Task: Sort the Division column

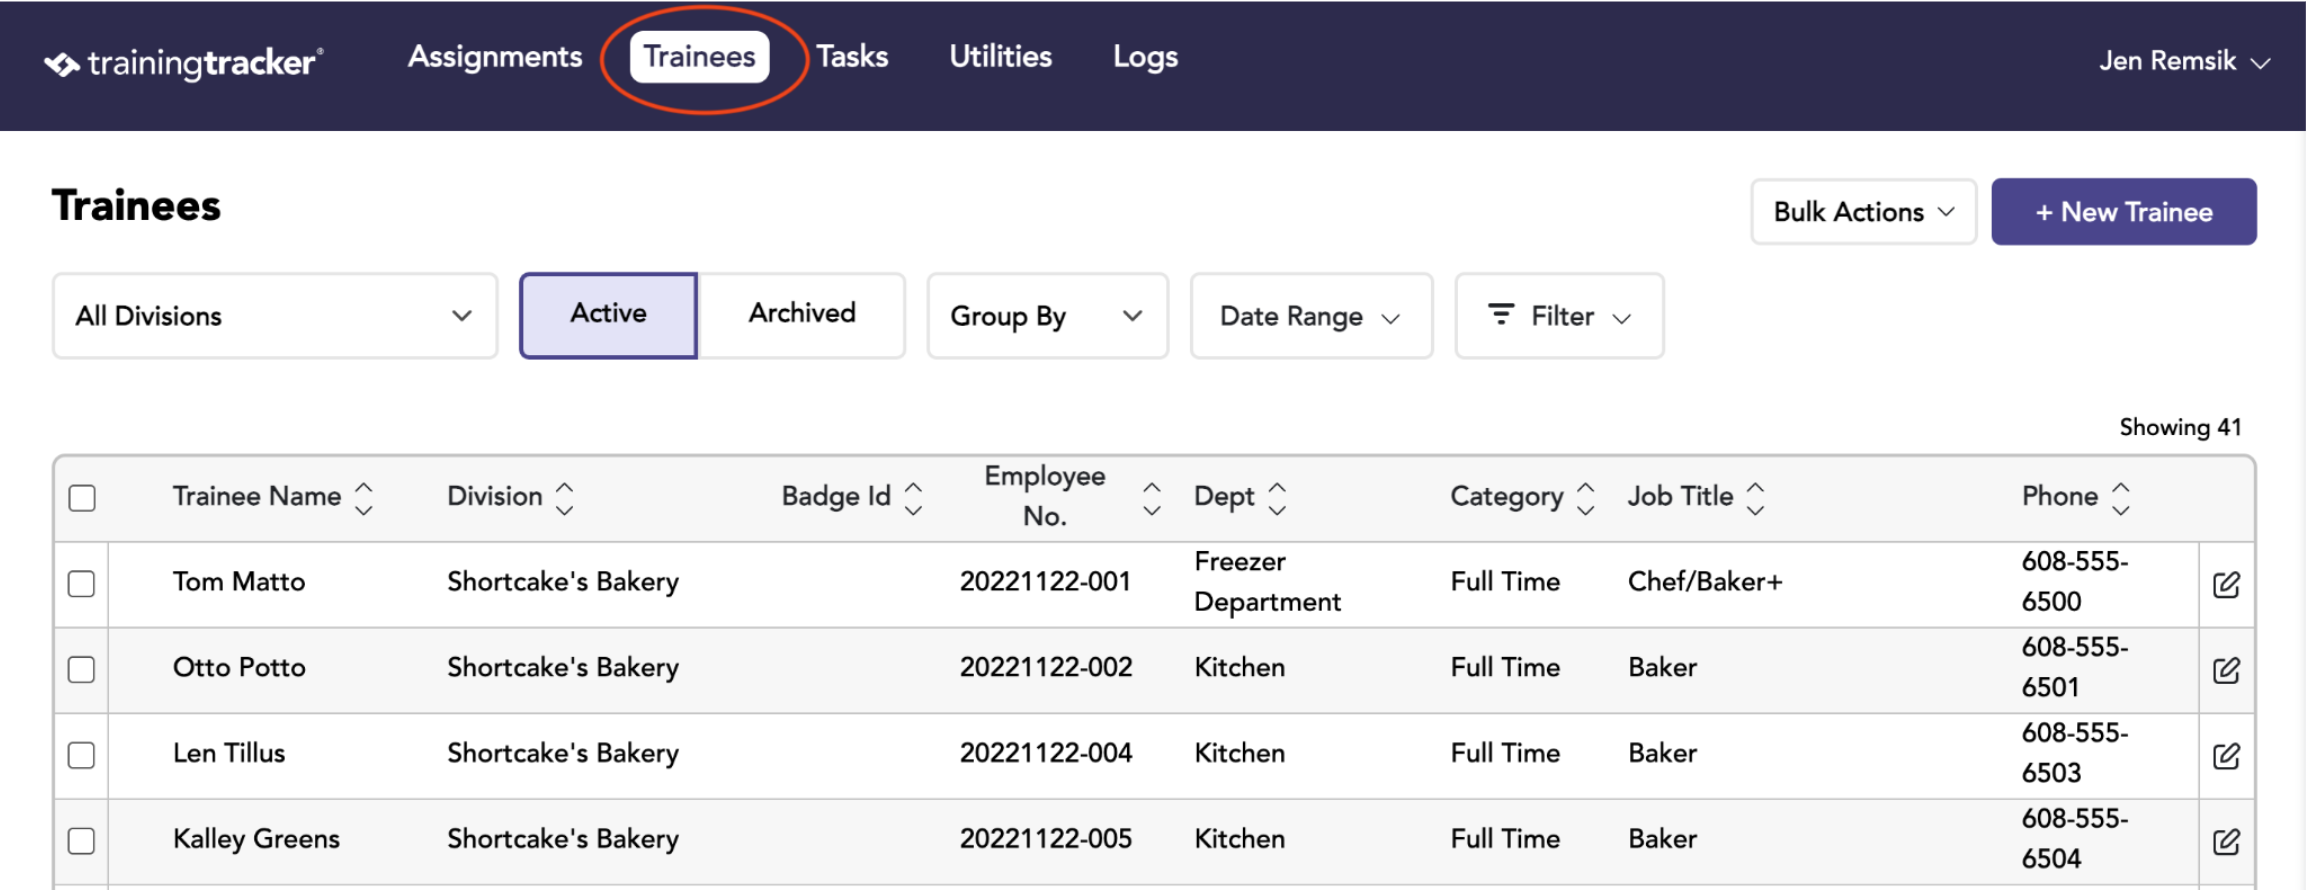Action: point(565,498)
